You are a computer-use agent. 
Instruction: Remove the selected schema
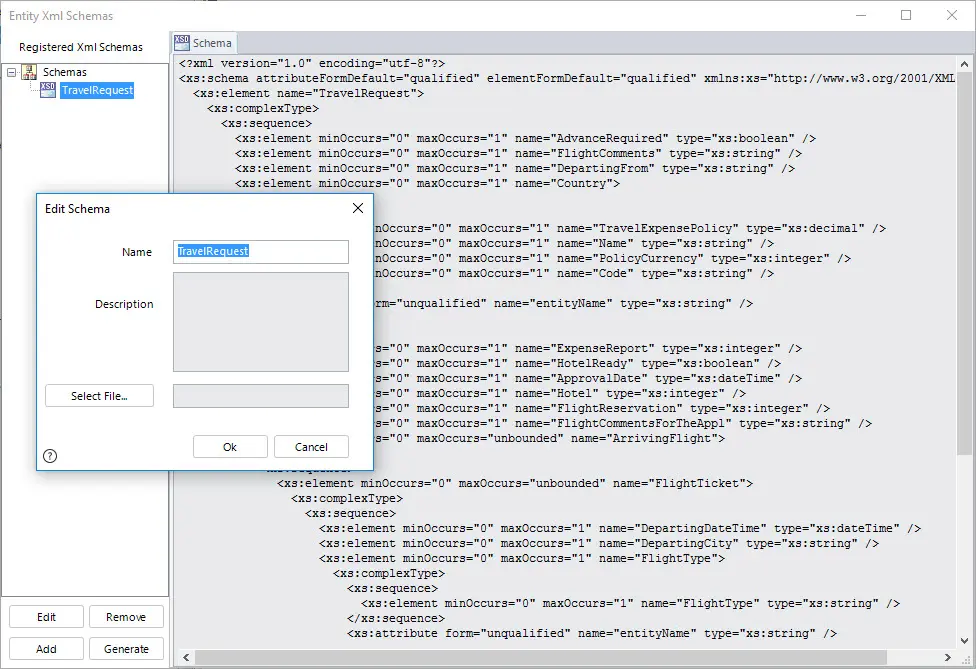[x=126, y=617]
